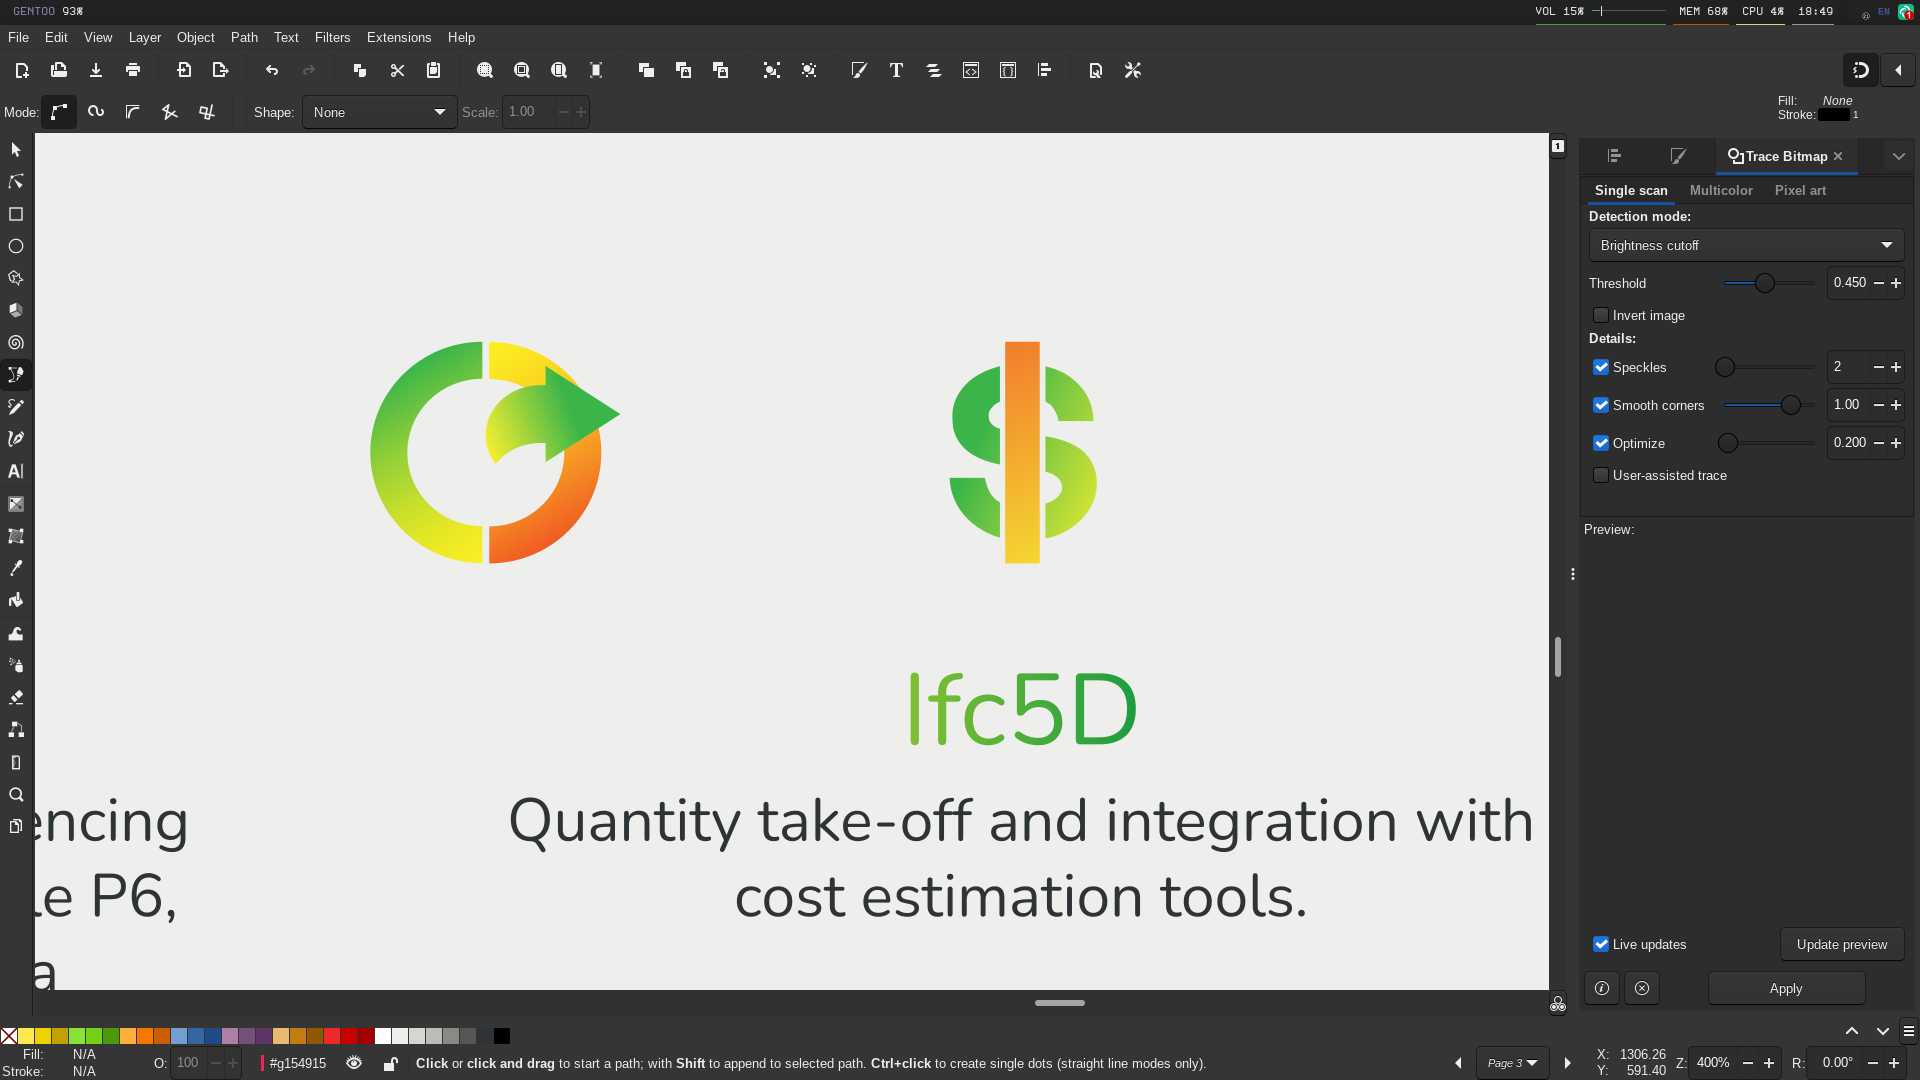Viewport: 1920px width, 1080px height.
Task: Disable Live updates checkbox
Action: [x=1601, y=944]
